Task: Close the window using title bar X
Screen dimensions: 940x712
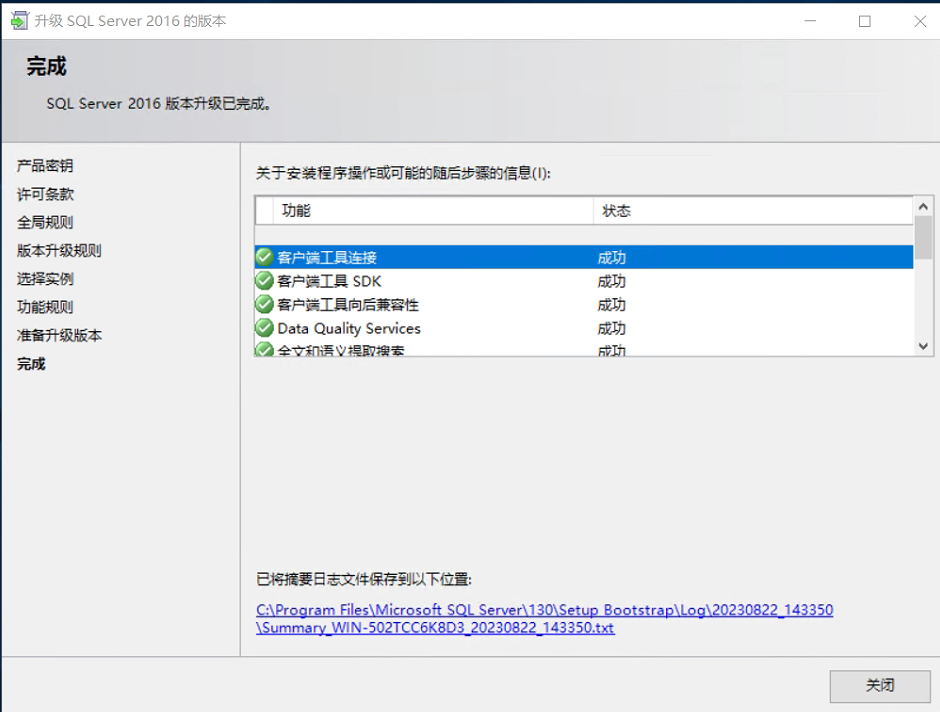Action: click(x=920, y=21)
